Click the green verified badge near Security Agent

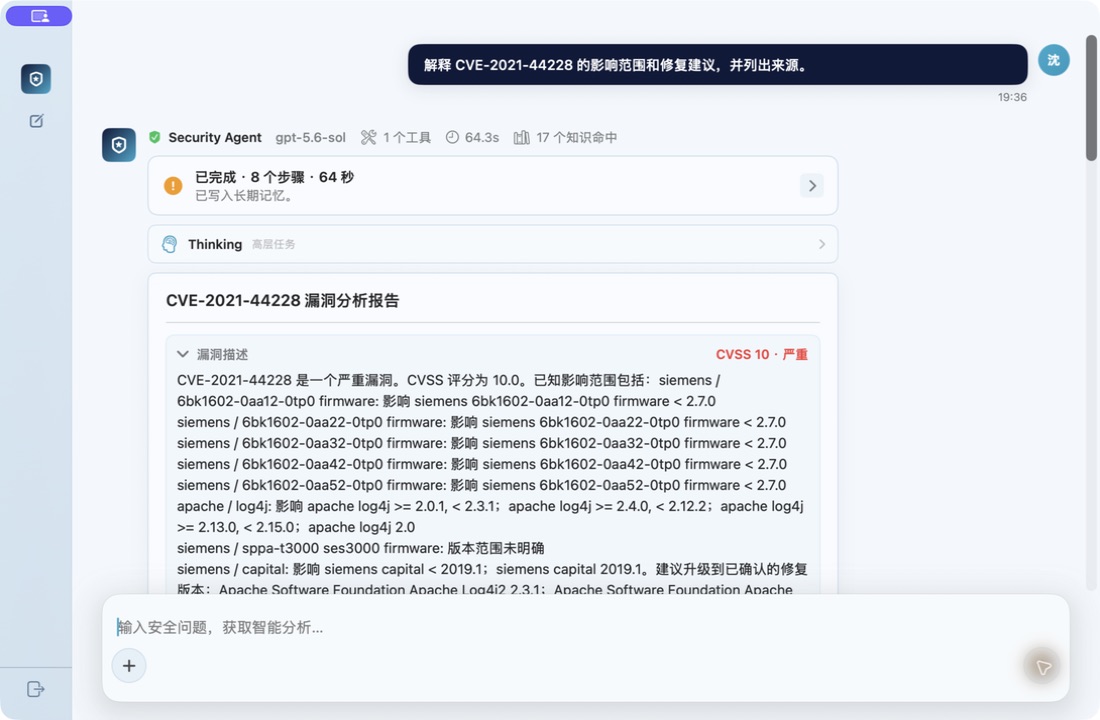[x=155, y=137]
